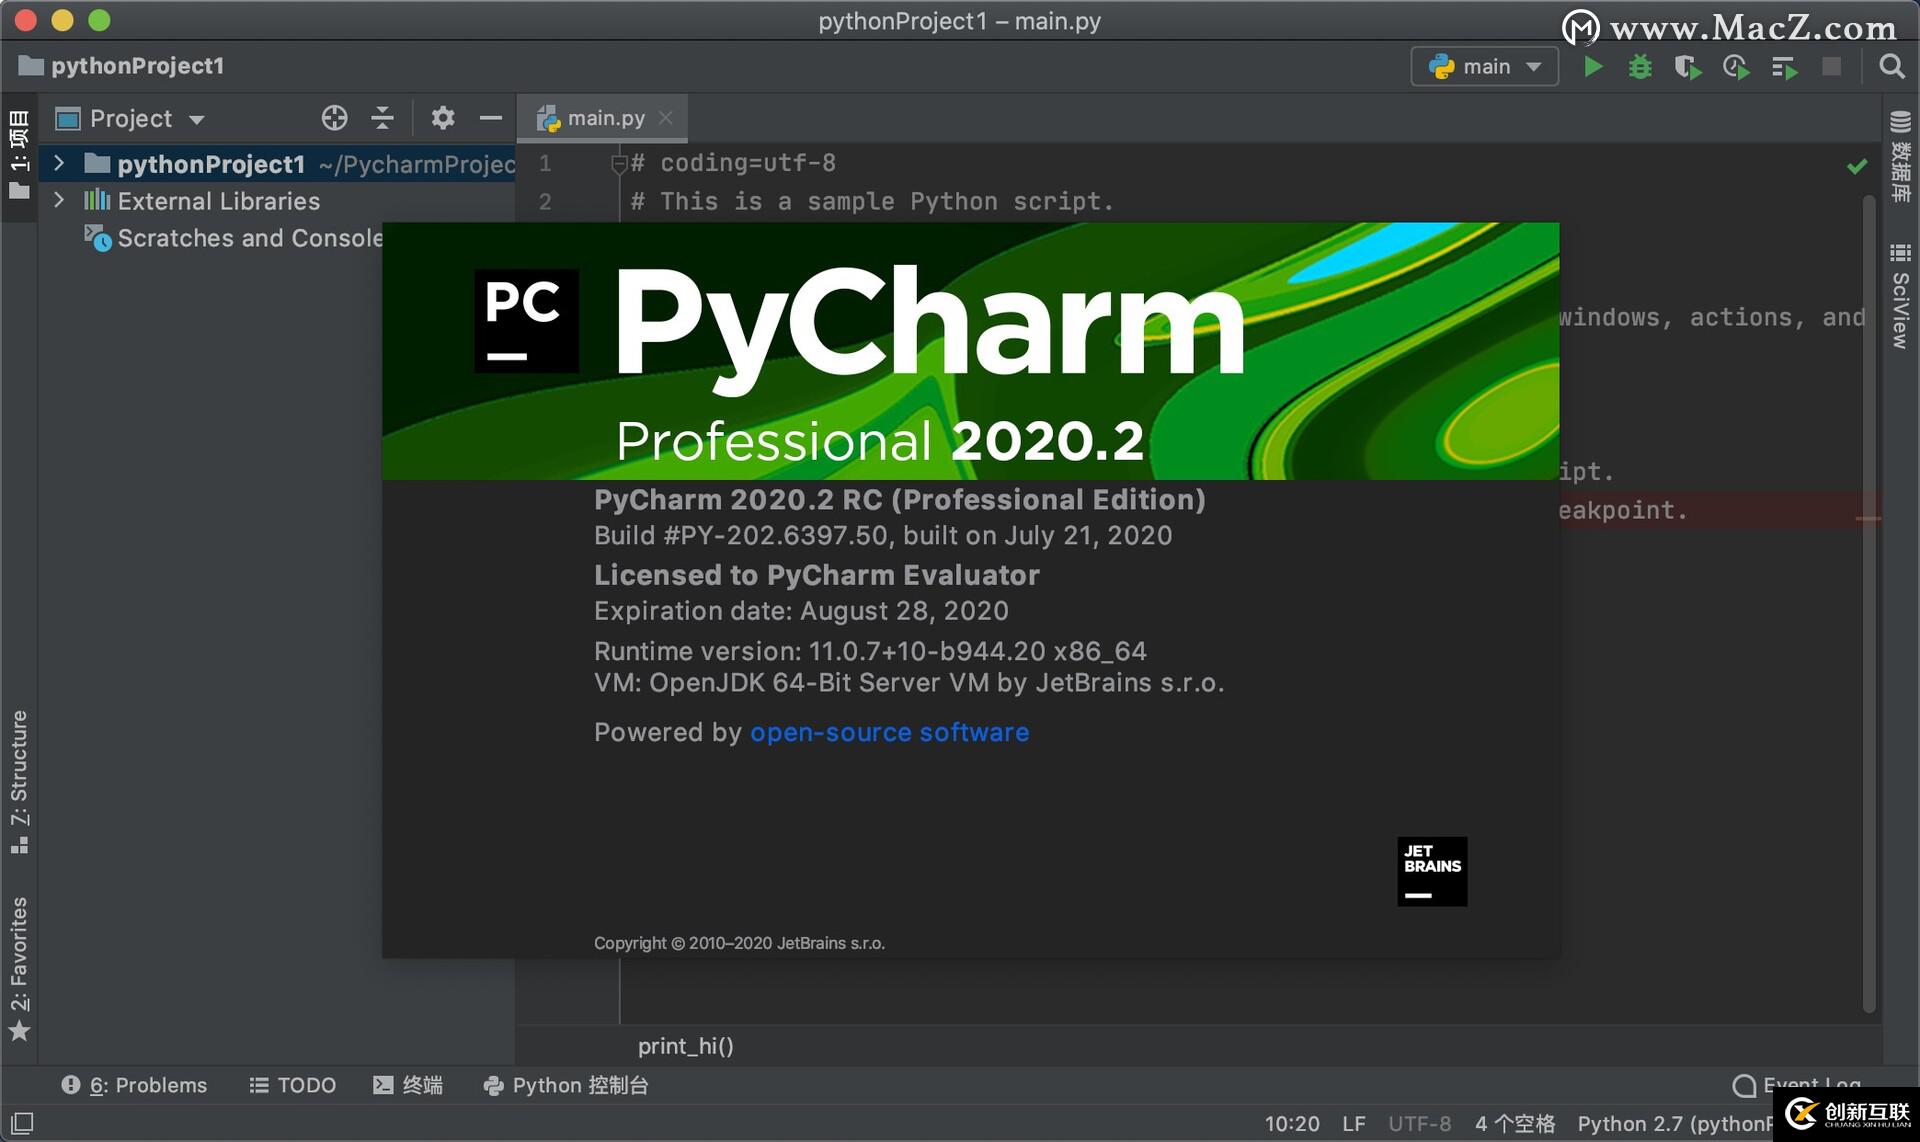Start debugging with the bug icon

(x=1640, y=67)
